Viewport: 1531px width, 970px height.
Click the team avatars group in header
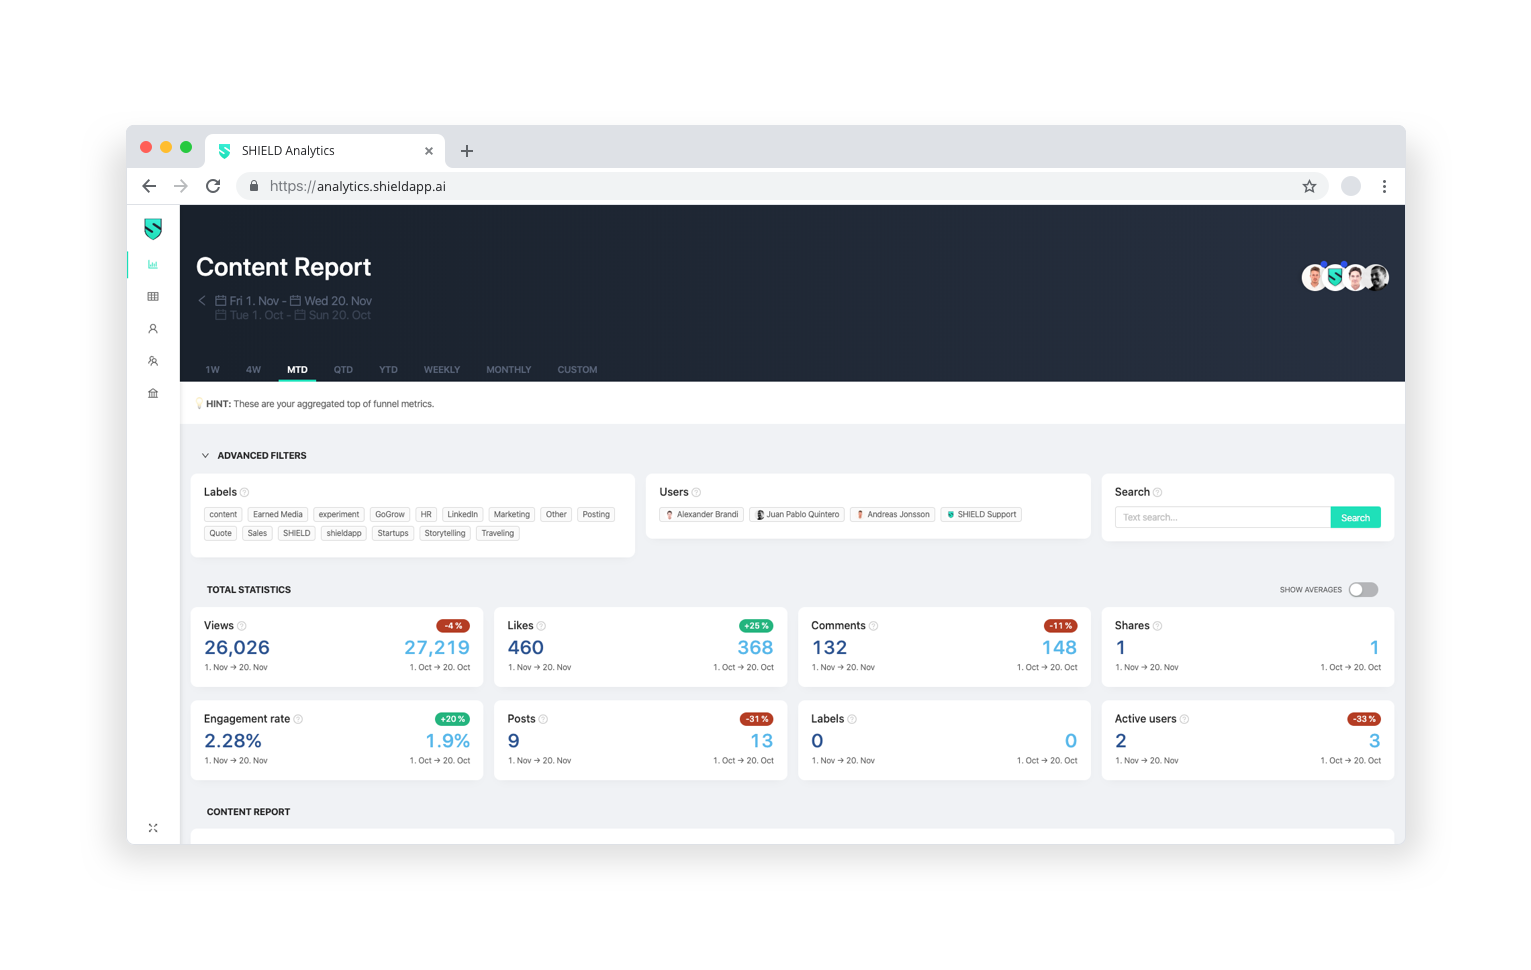[x=1345, y=277]
